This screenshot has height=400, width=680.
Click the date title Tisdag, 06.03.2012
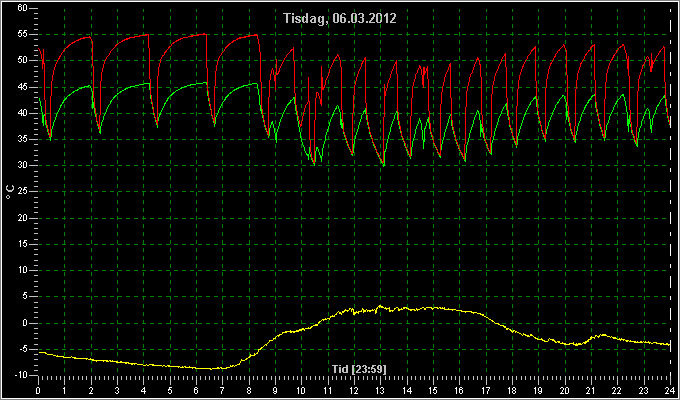[x=340, y=19]
